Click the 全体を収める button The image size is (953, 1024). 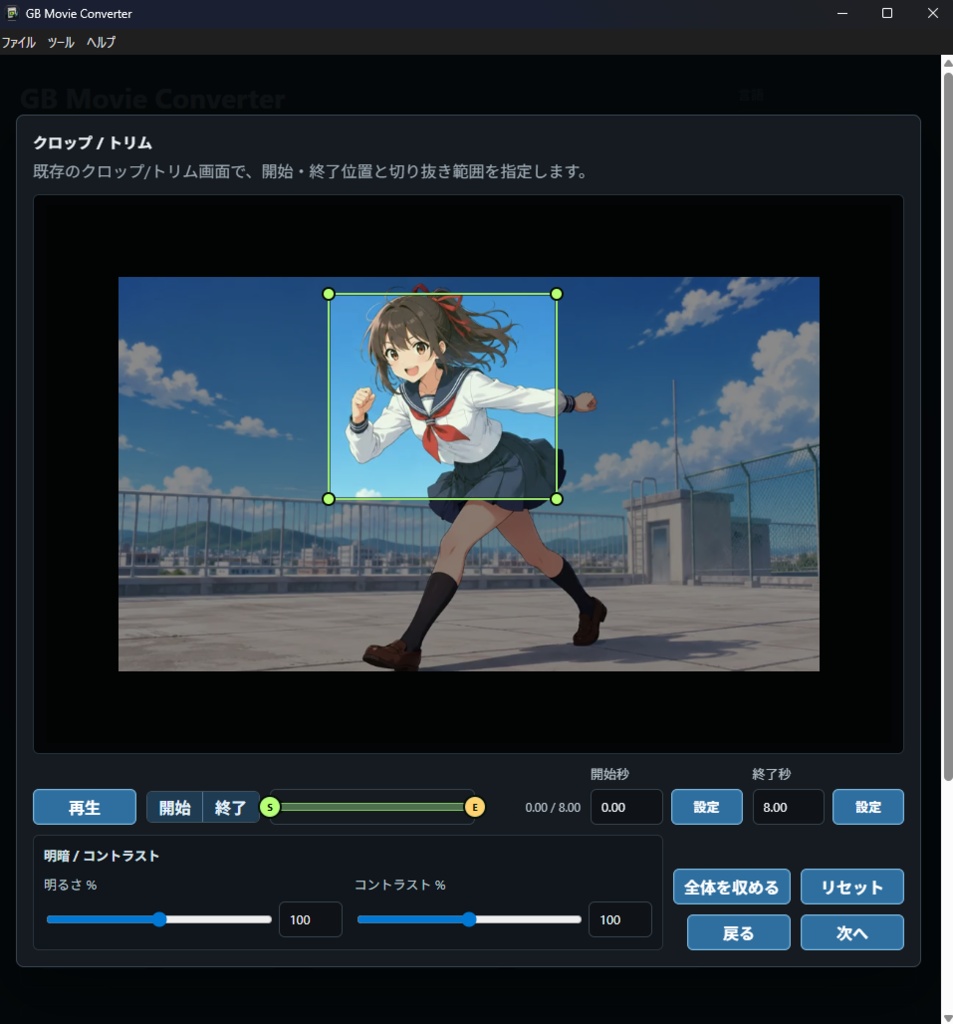(x=732, y=887)
